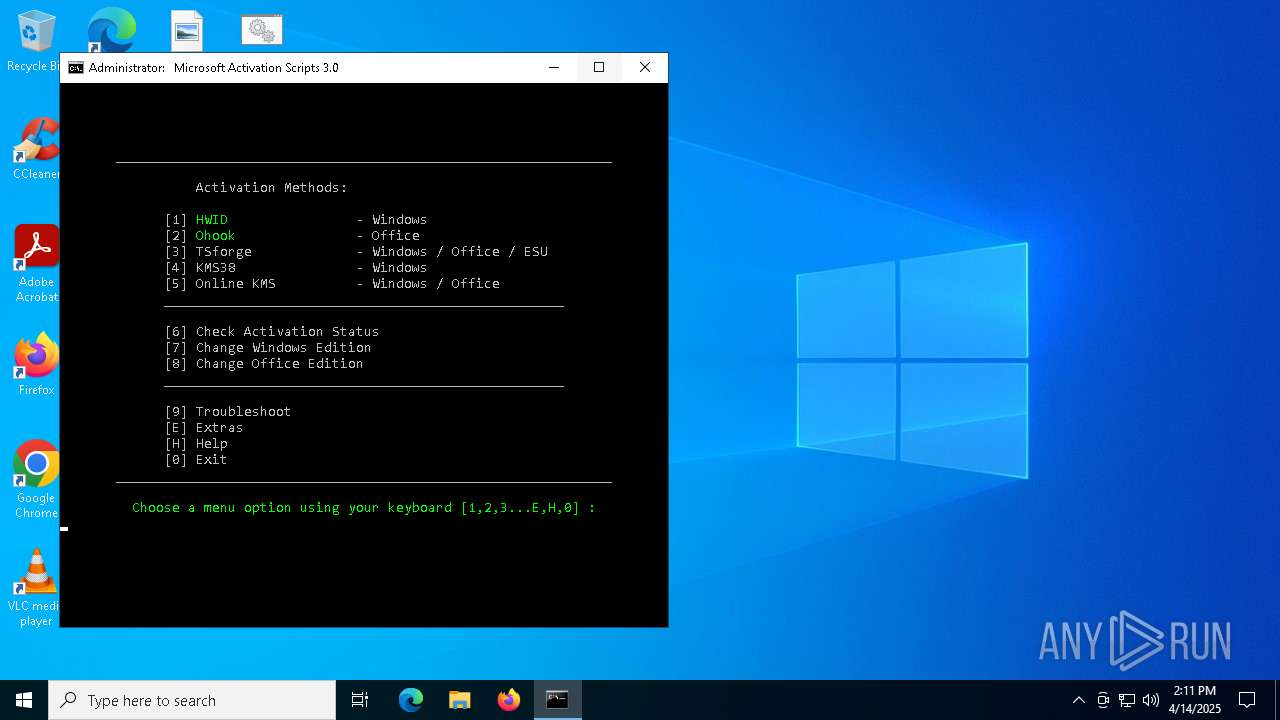This screenshot has height=720, width=1280.
Task: Select the image file icon on desktop
Action: point(187,31)
